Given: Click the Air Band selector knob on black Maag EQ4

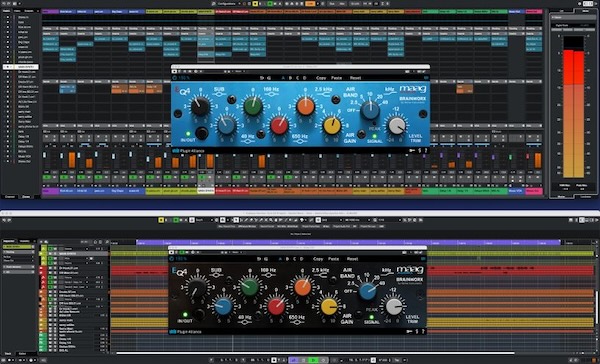Looking at the screenshot, I should (367, 291).
